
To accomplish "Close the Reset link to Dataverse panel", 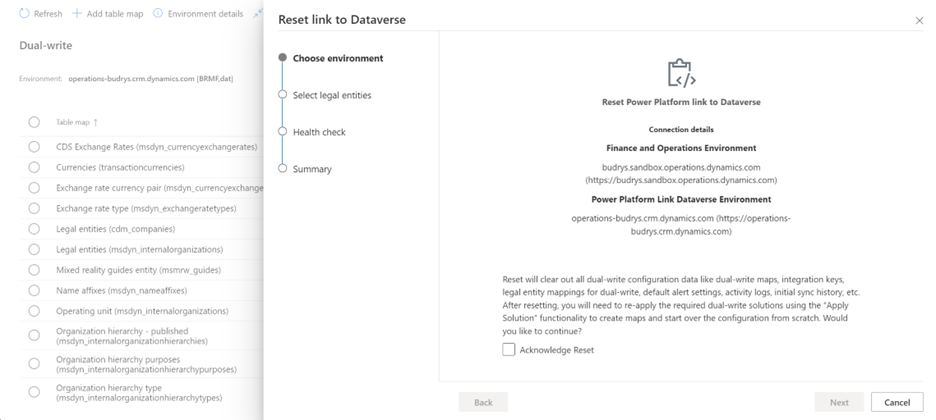I will tap(919, 20).
